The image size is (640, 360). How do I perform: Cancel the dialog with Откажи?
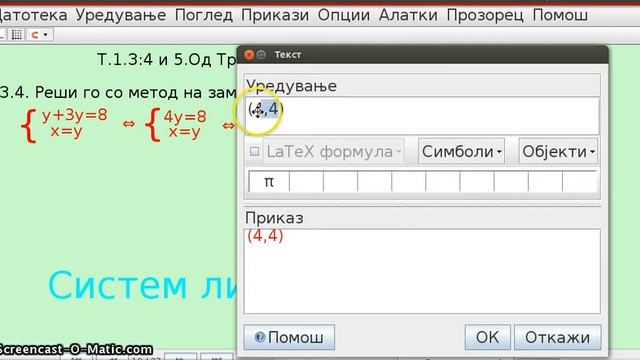tap(558, 338)
